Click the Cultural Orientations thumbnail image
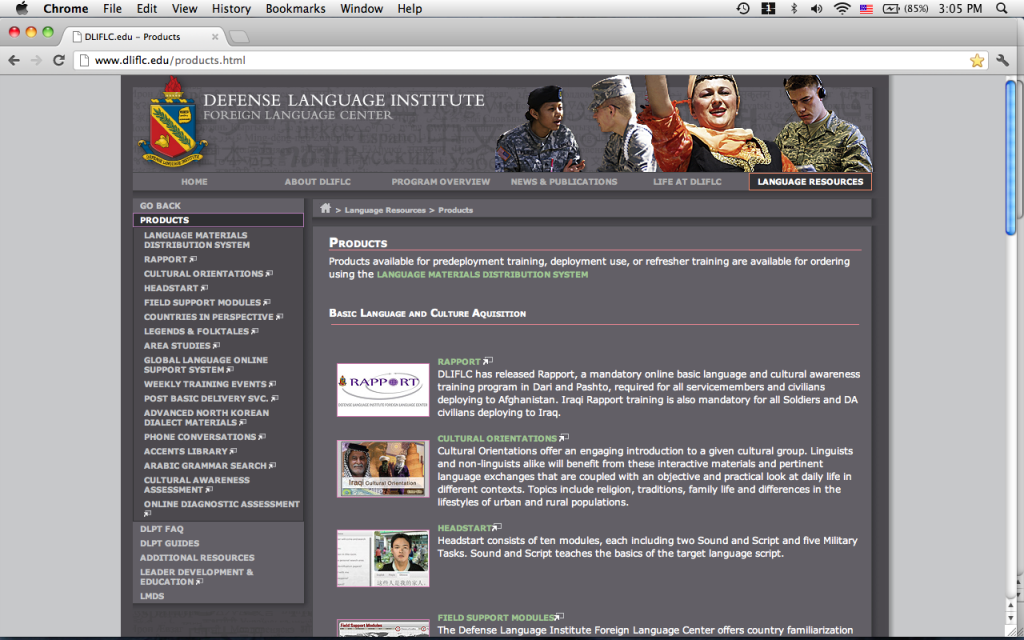The width and height of the screenshot is (1024, 640). 383,468
